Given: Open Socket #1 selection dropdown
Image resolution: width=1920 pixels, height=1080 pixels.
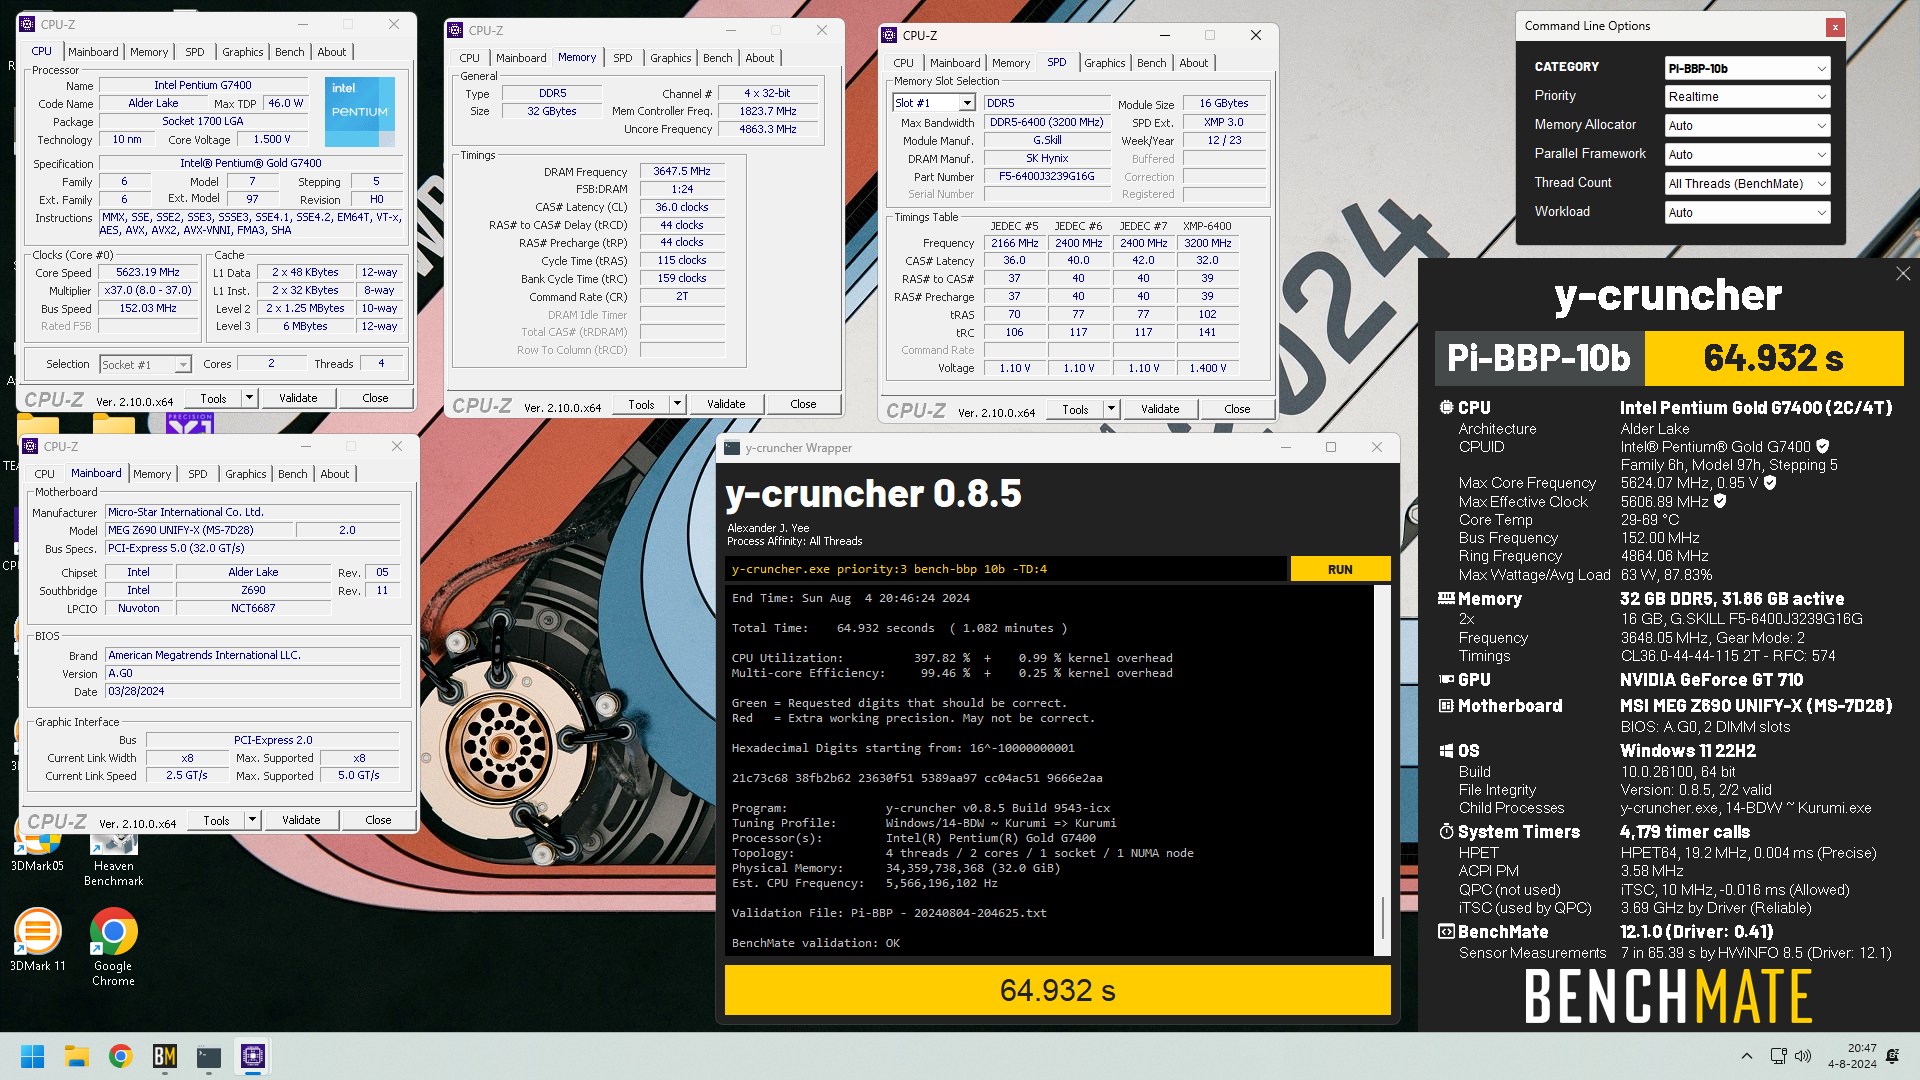Looking at the screenshot, I should click(145, 365).
